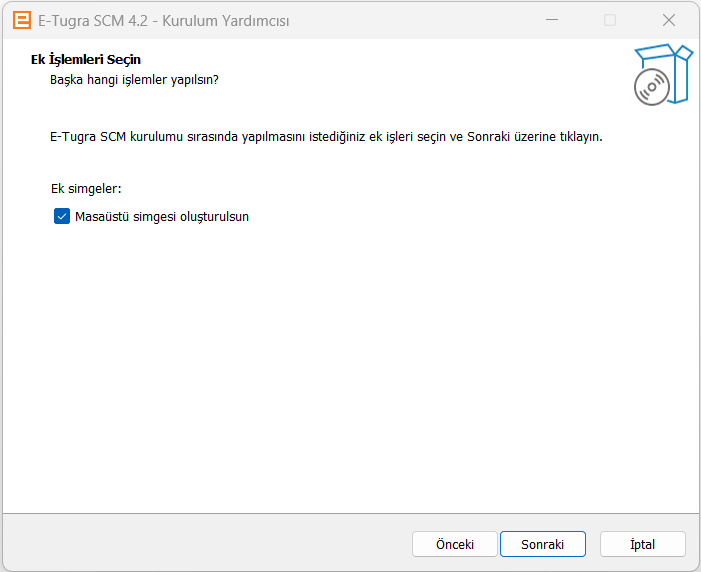701x572 pixels.
Task: Uncheck the Masaüstü simgesi oluşturulsun checkbox
Action: point(62,216)
